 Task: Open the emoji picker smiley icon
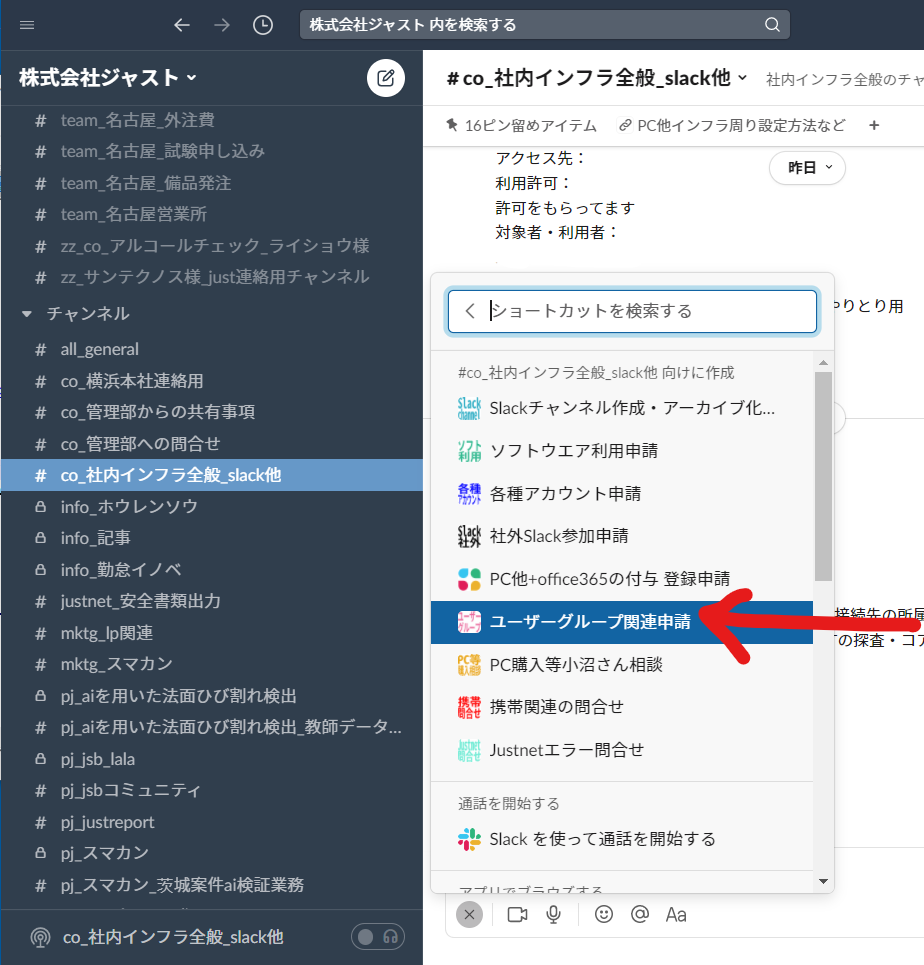[604, 915]
